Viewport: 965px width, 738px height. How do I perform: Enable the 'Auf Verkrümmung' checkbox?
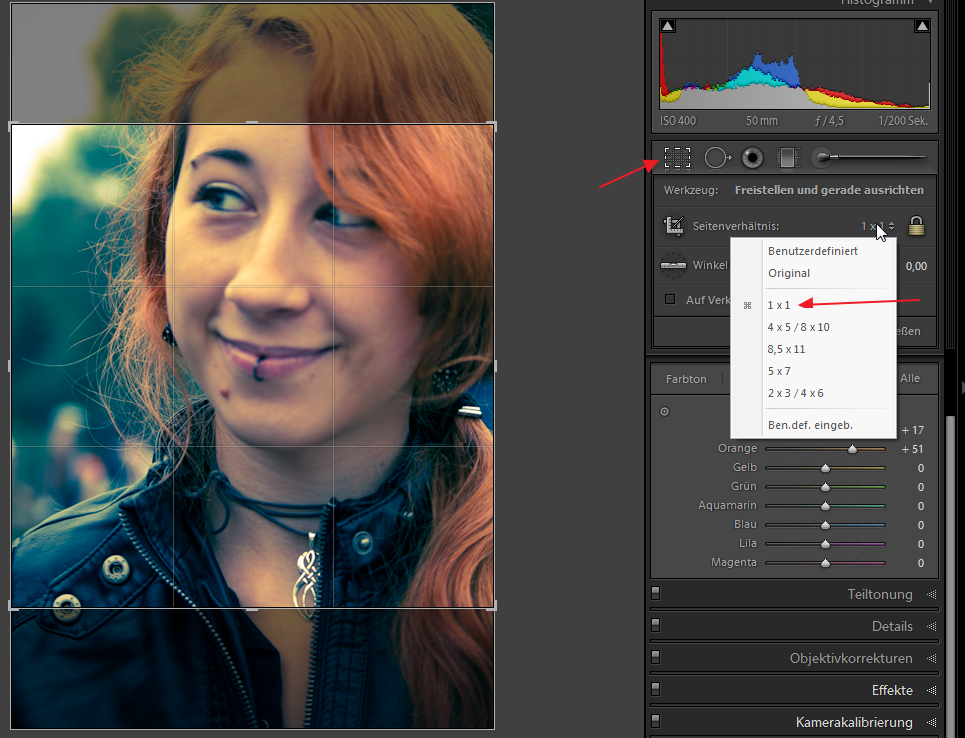pyautogui.click(x=670, y=299)
